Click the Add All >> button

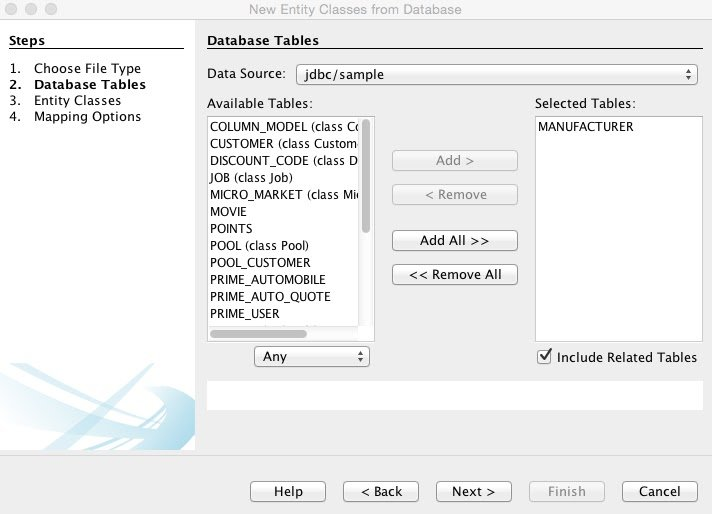click(x=455, y=240)
